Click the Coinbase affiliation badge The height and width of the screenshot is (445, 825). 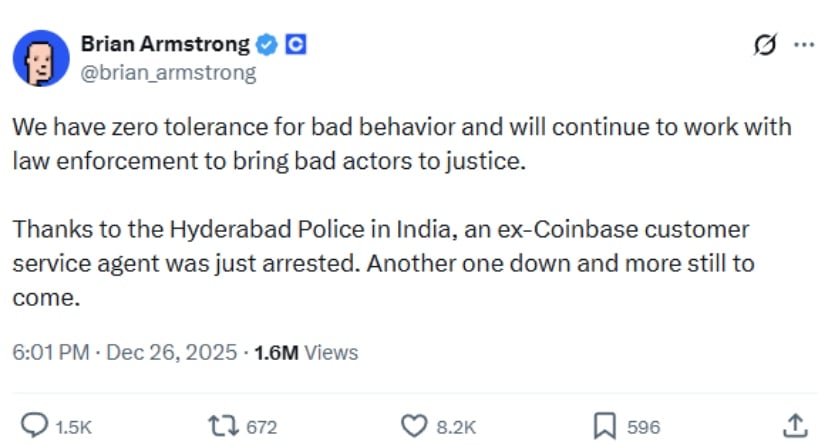tap(295, 44)
